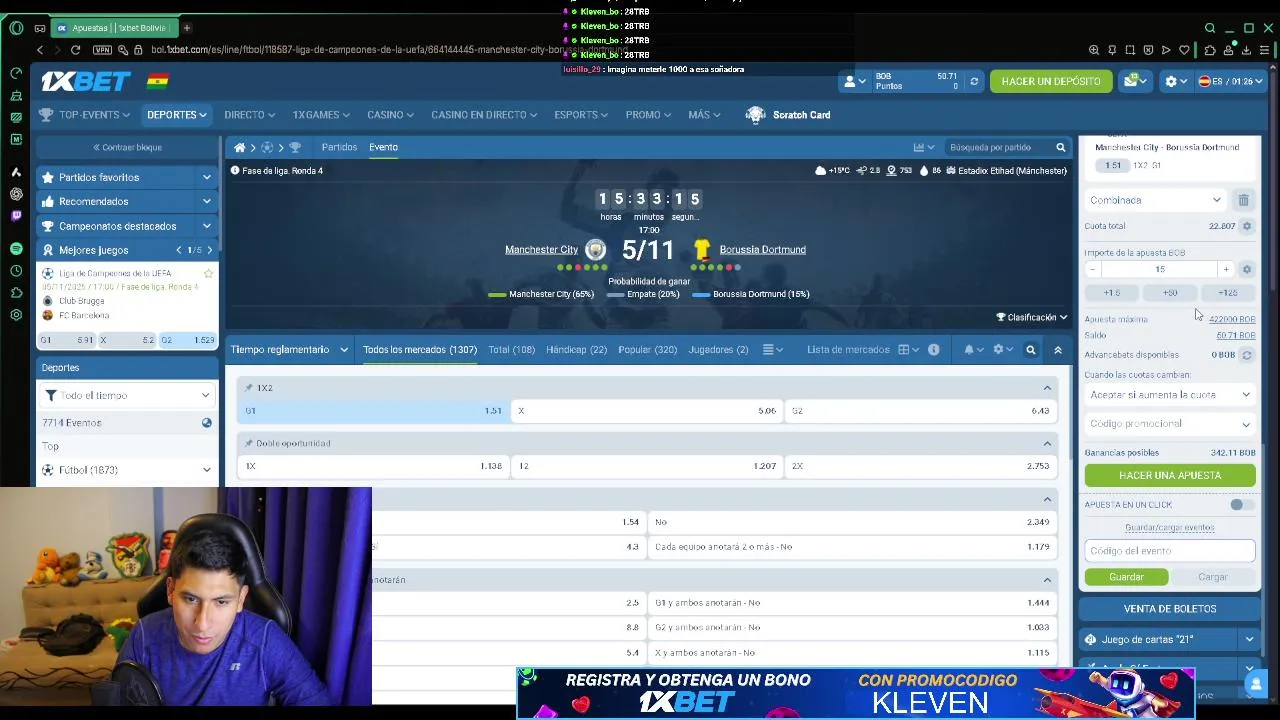This screenshot has height=720, width=1280.
Task: Go to next Mejores juegos slide
Action: [209, 250]
